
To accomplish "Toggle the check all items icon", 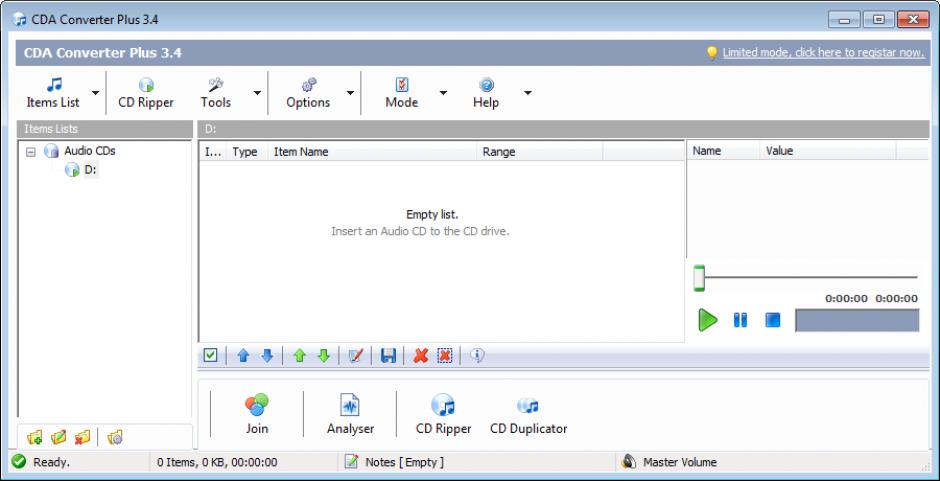I will tap(210, 356).
